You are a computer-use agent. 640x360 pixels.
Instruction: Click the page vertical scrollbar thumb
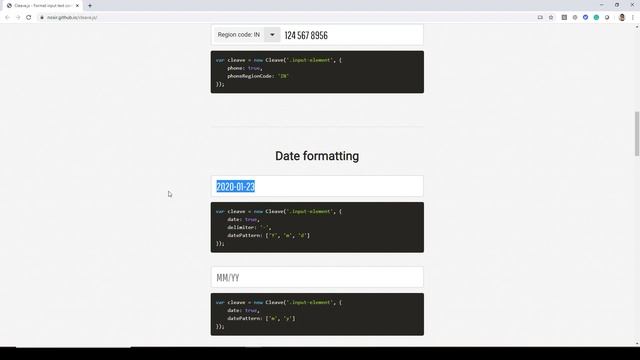637,133
